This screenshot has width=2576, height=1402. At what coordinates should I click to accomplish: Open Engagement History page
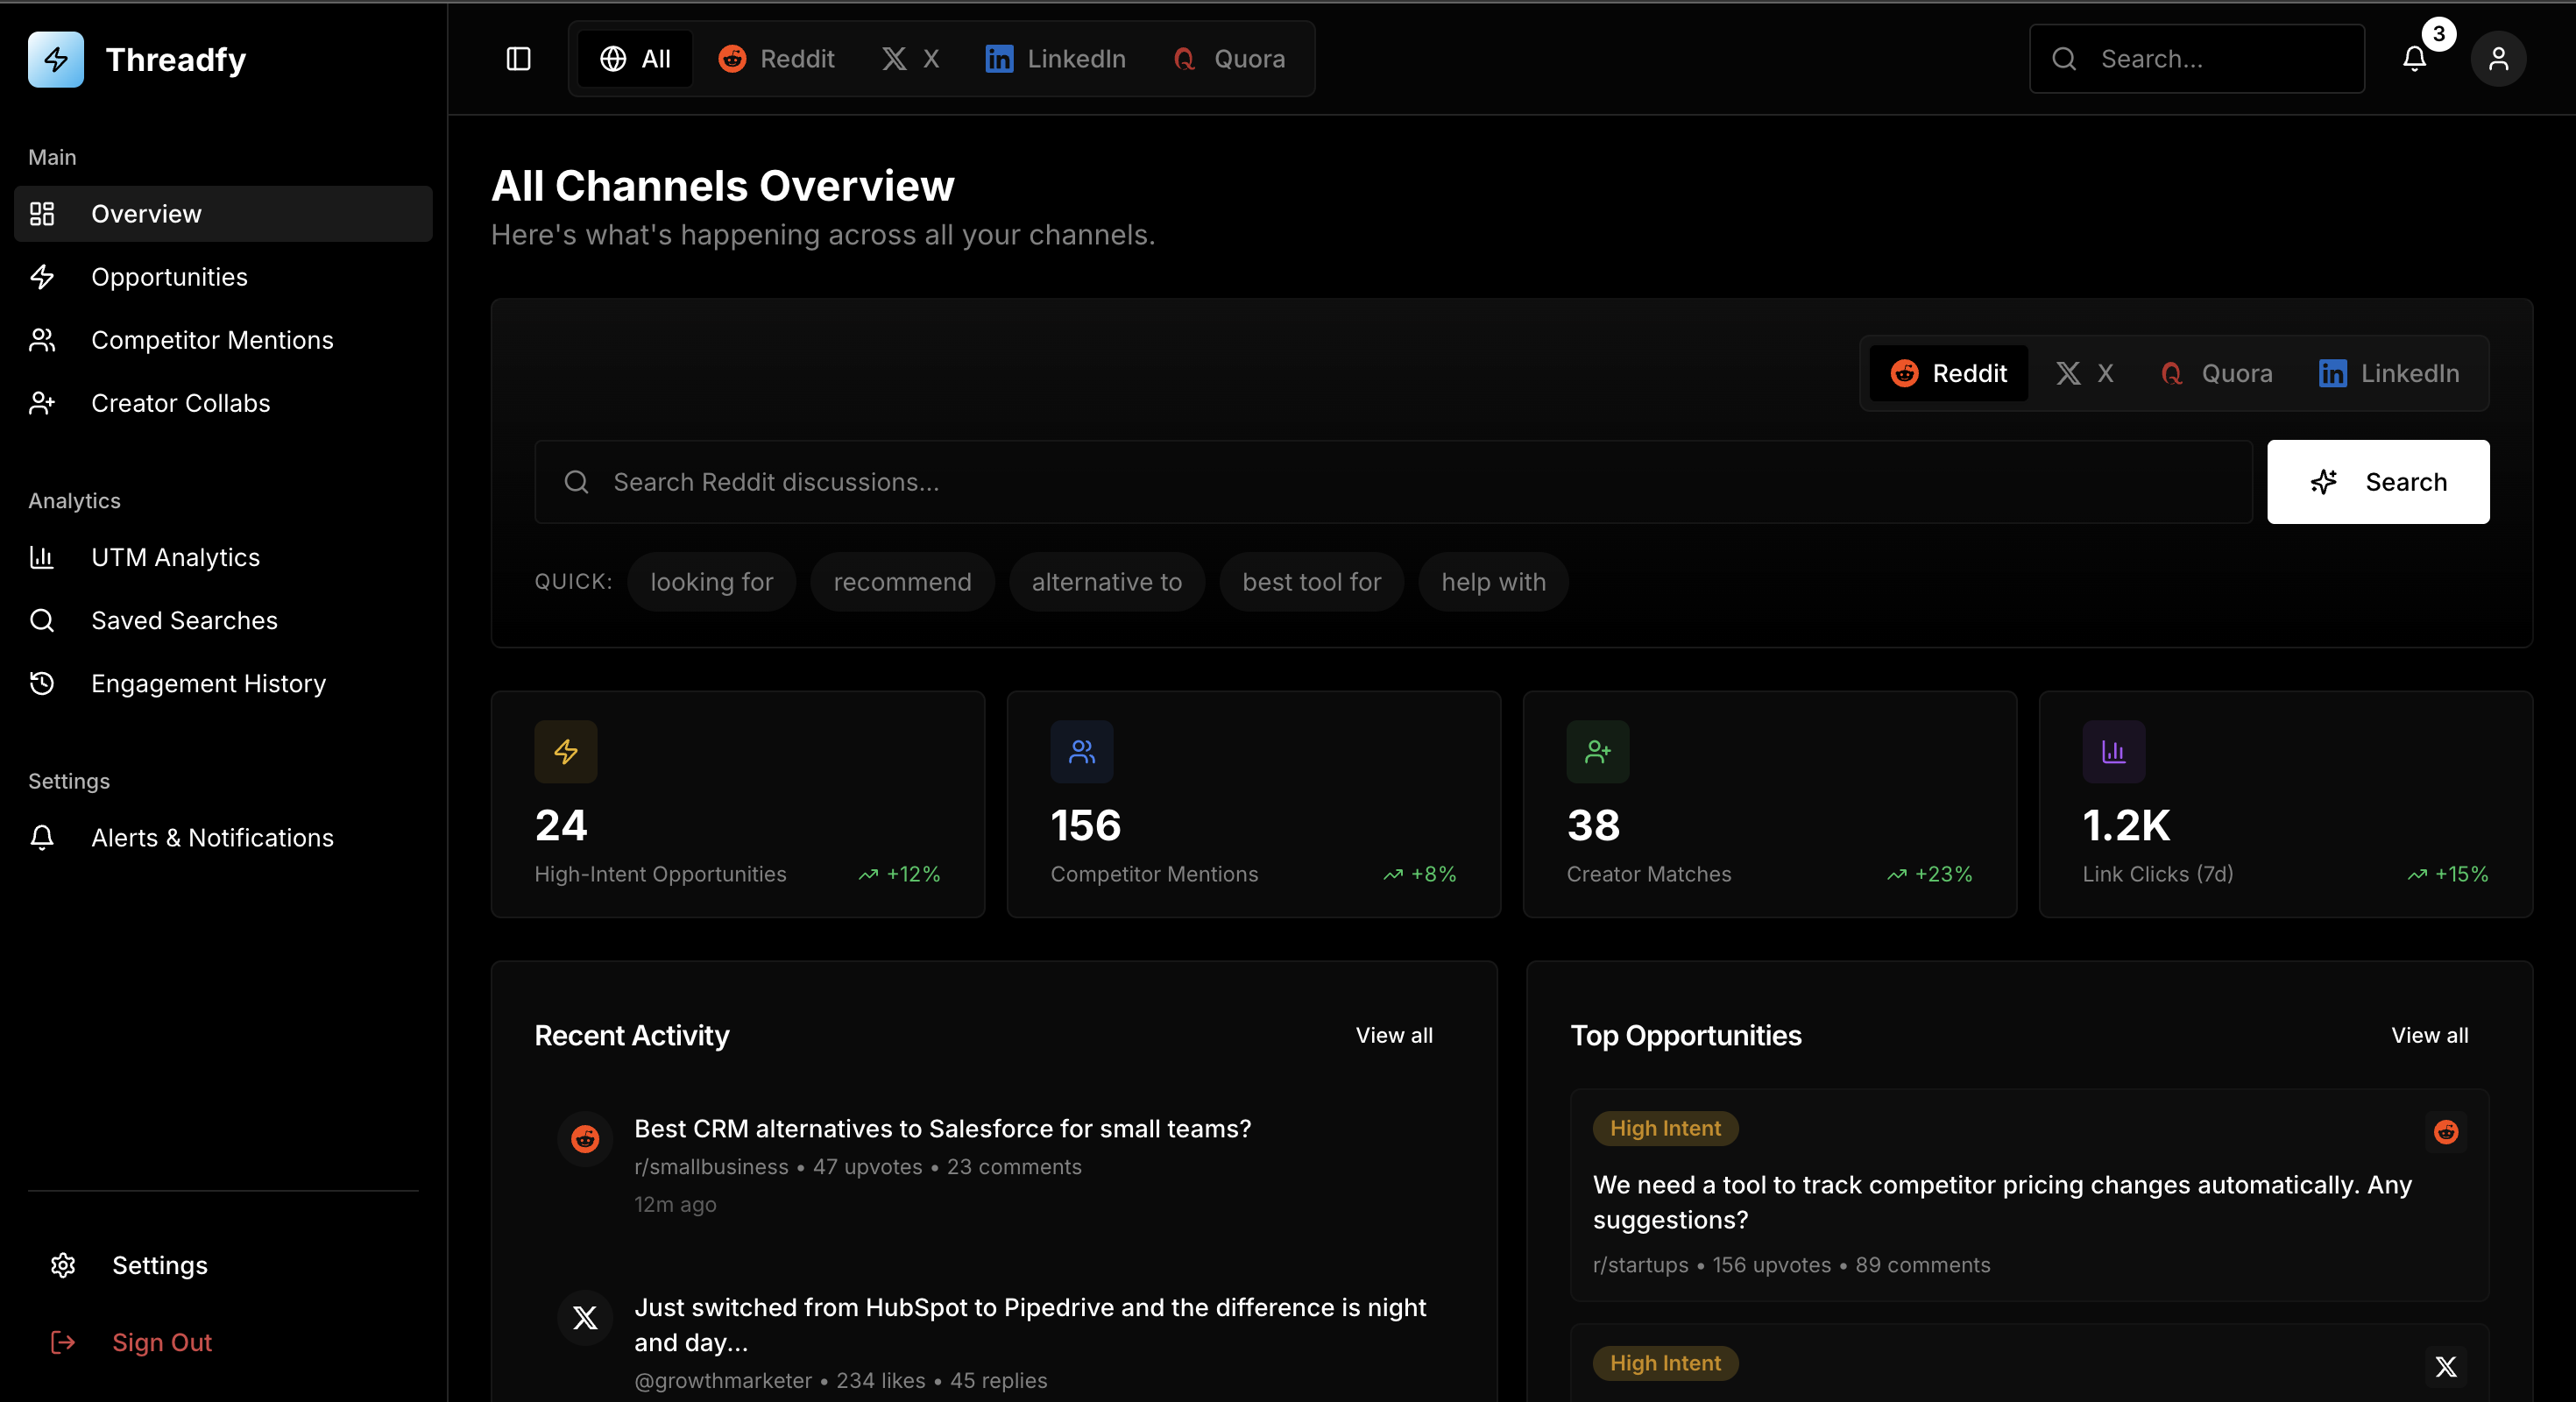coord(223,683)
